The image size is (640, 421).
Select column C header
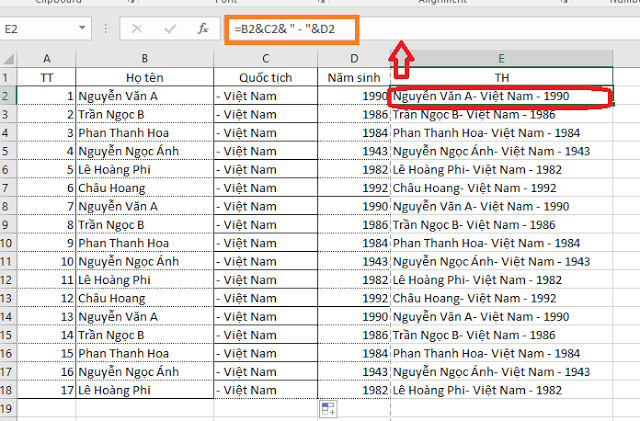pos(265,59)
